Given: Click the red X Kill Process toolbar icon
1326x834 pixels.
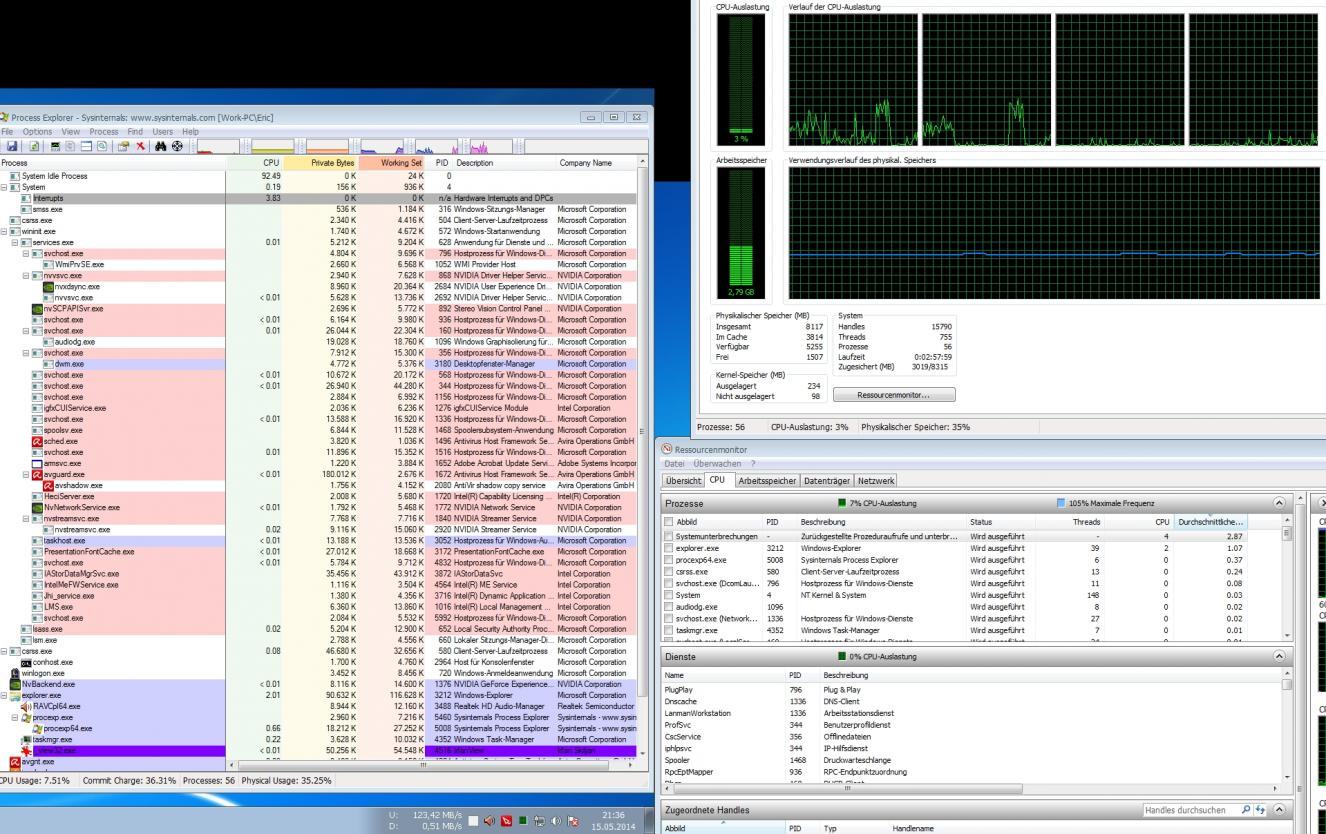Looking at the screenshot, I should [x=141, y=146].
